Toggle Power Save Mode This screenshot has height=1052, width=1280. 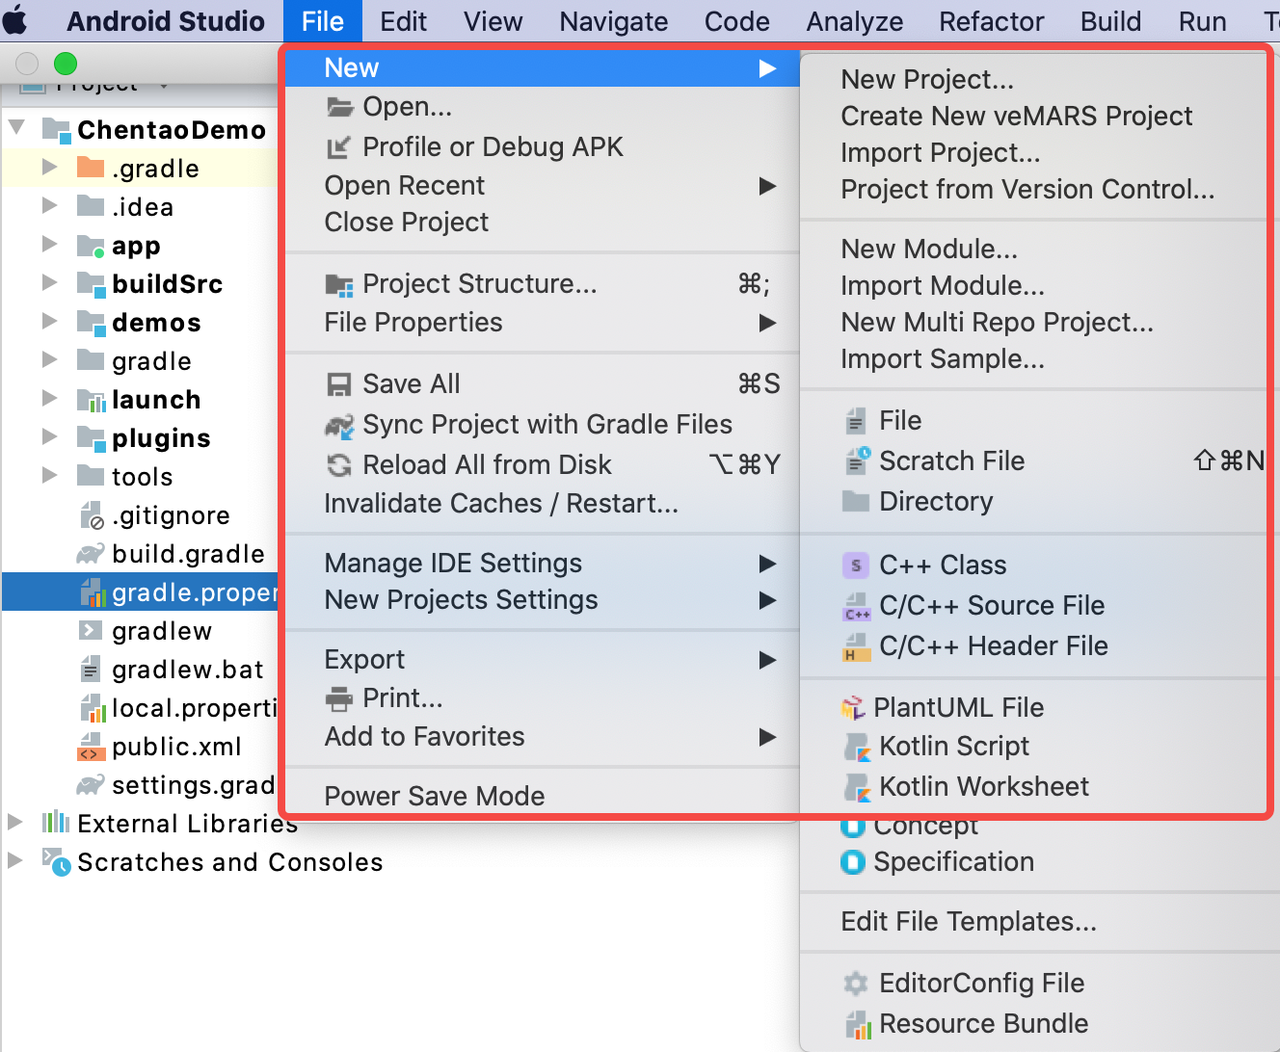click(x=434, y=796)
